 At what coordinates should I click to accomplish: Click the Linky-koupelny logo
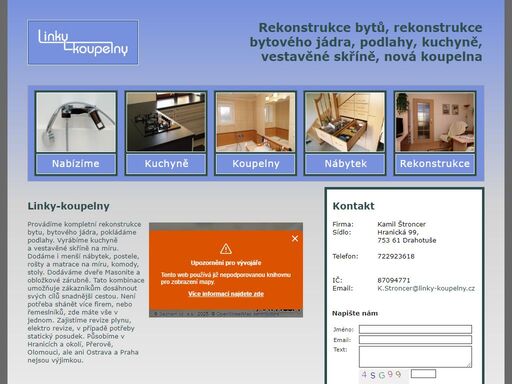click(83, 42)
